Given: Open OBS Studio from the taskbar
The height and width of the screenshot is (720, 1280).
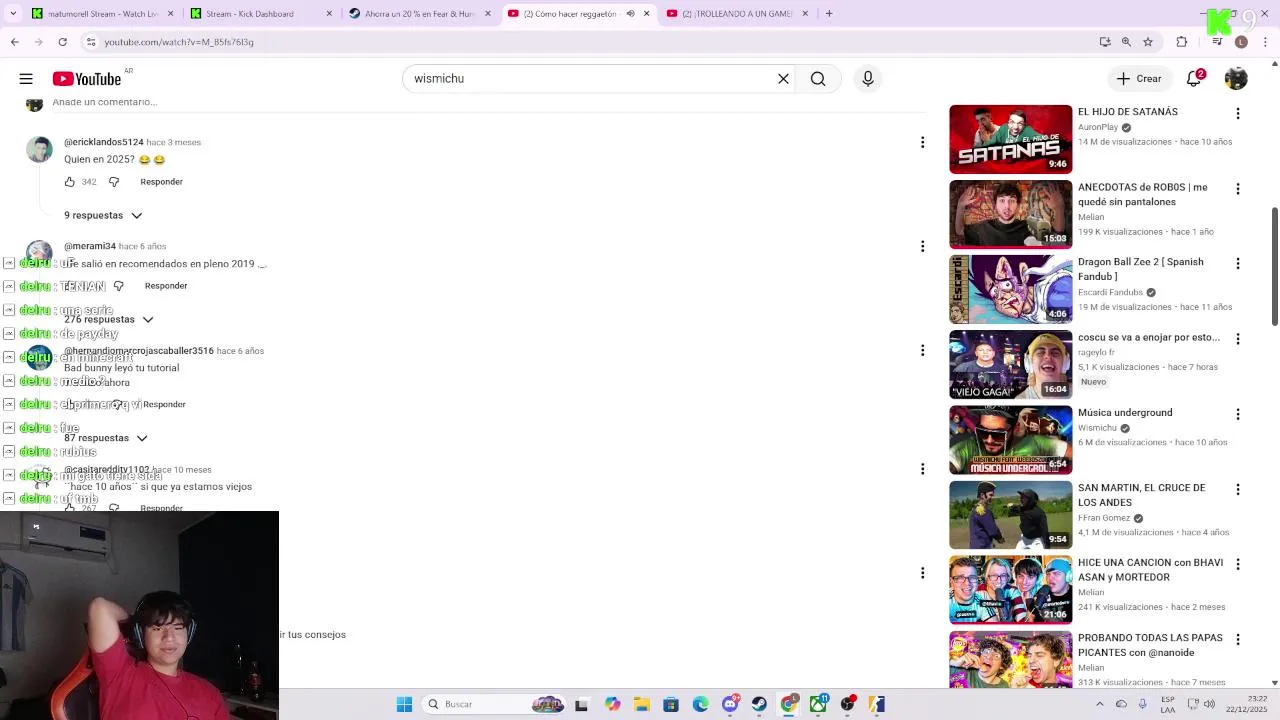Looking at the screenshot, I should pos(848,704).
